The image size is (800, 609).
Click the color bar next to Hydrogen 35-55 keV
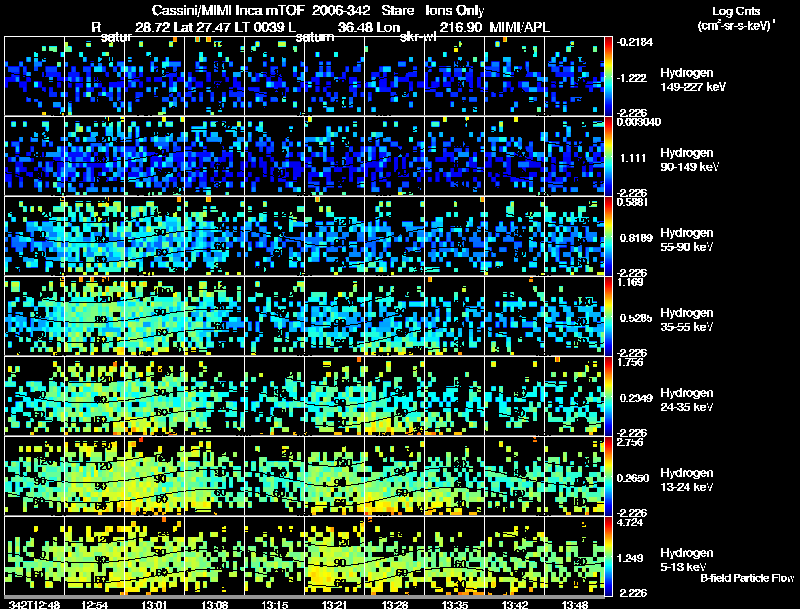pos(608,316)
